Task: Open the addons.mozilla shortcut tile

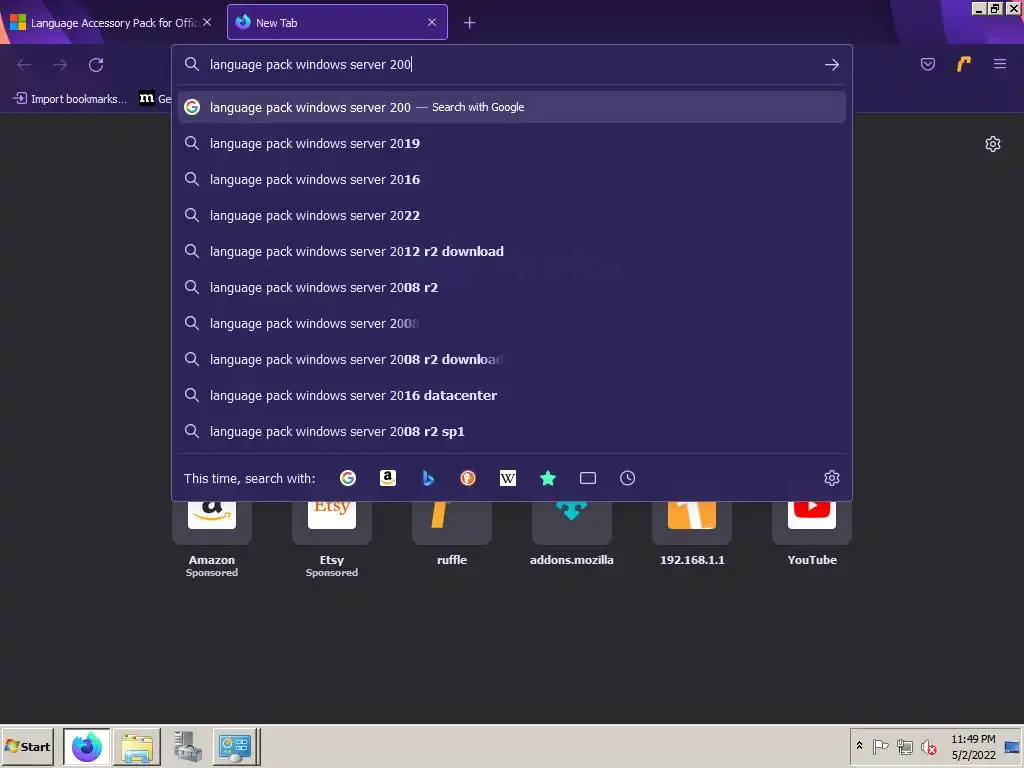Action: point(571,534)
